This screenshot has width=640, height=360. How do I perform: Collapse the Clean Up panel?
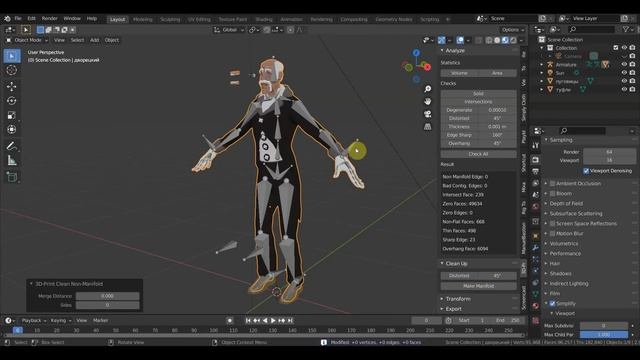click(x=442, y=264)
